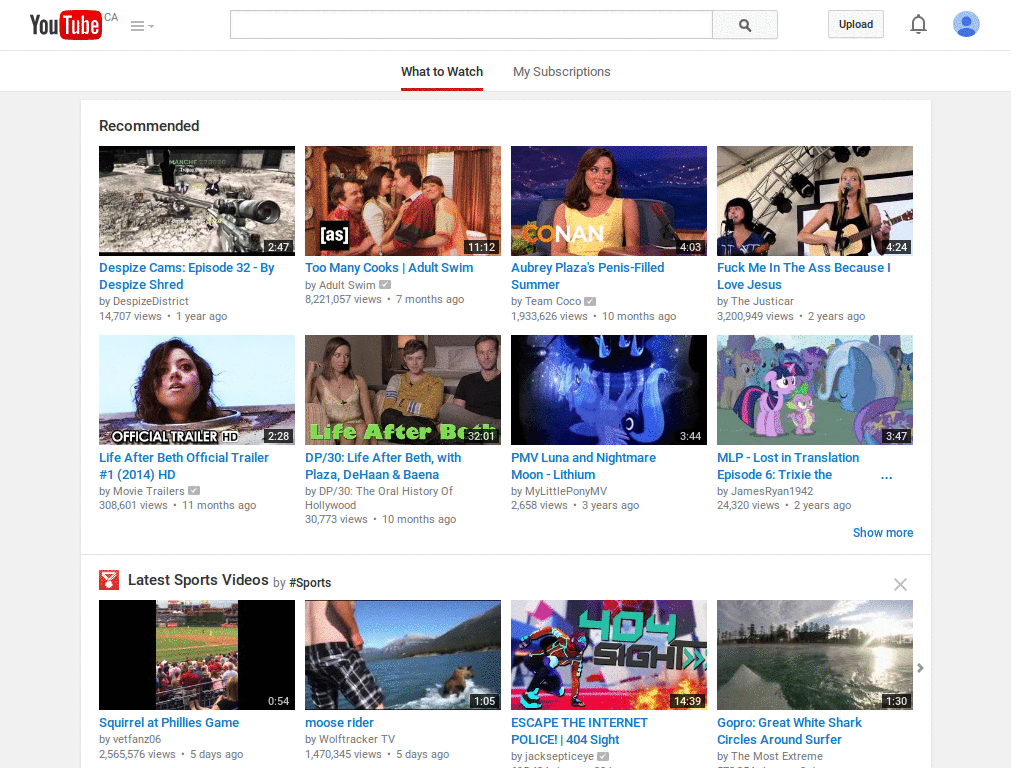Viewport: 1024px width, 768px height.
Task: Advance sports videos with right arrow
Action: (920, 668)
